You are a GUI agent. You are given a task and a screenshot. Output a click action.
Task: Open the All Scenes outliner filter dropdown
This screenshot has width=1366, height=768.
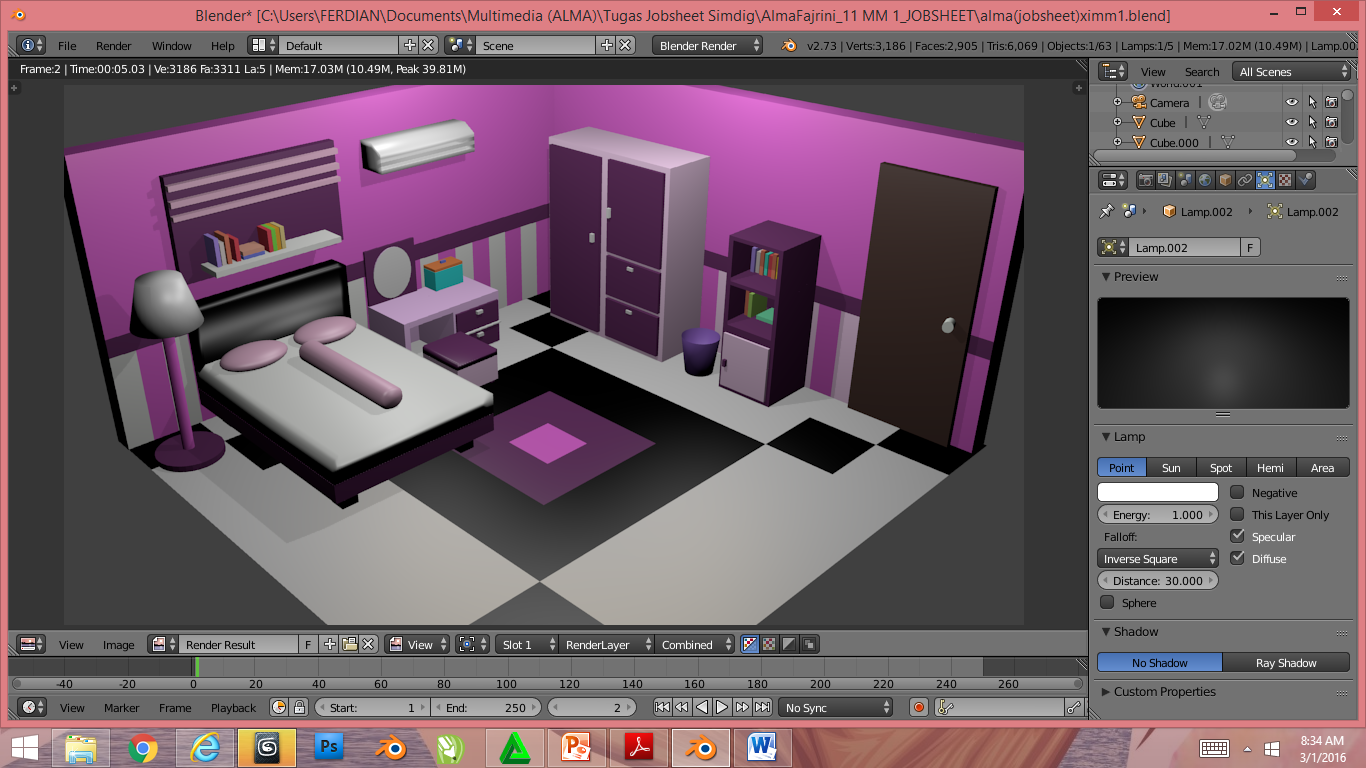[1293, 72]
